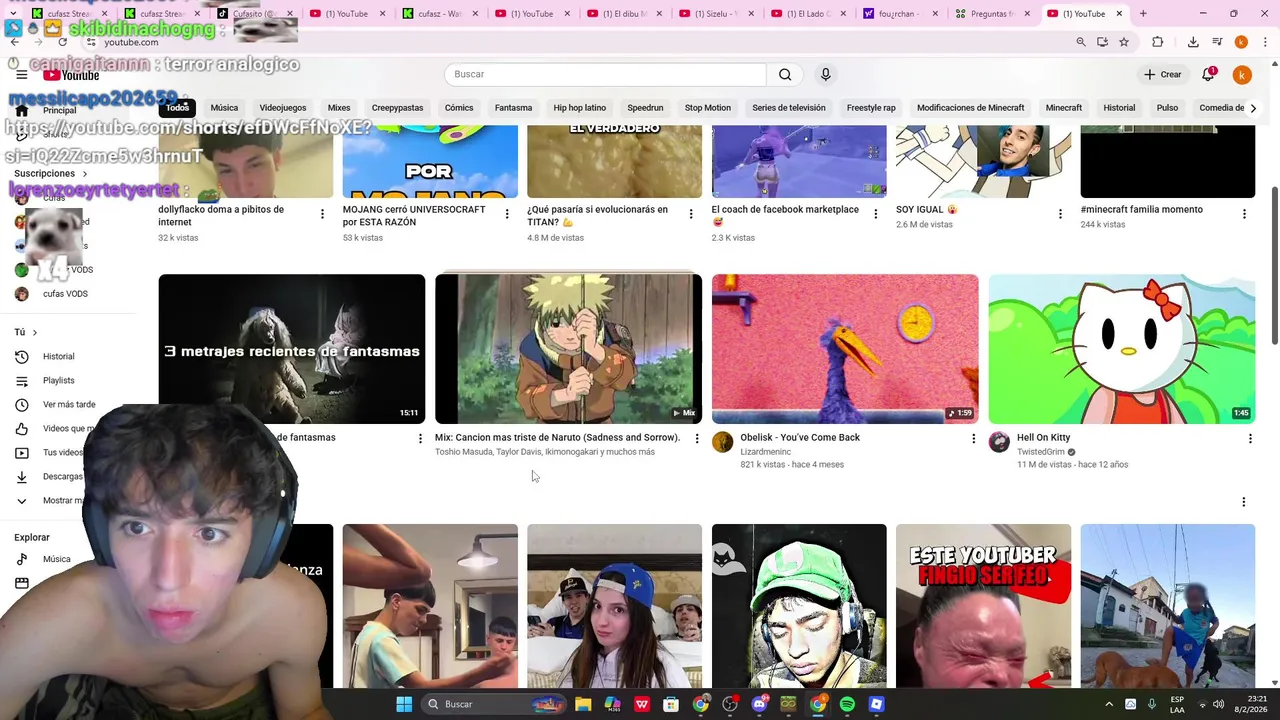Show hidden system tray icons
Viewport: 1280px width, 720px height.
tap(1108, 704)
